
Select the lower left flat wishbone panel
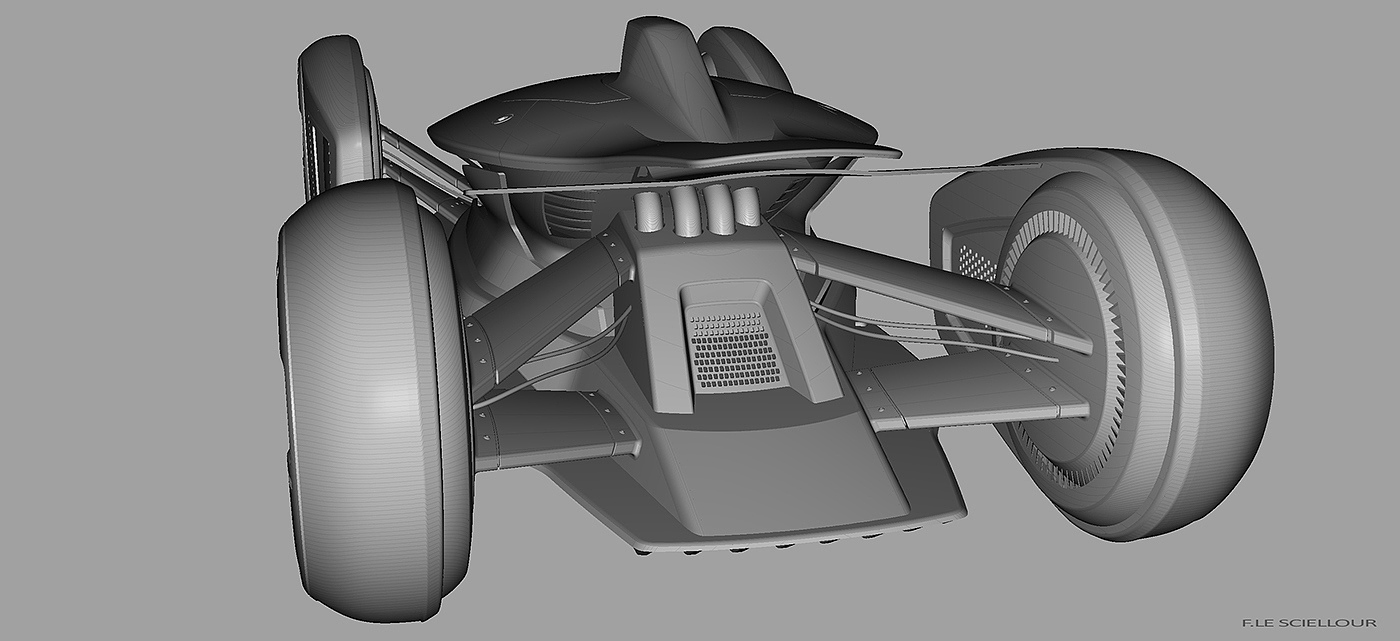[x=556, y=429]
